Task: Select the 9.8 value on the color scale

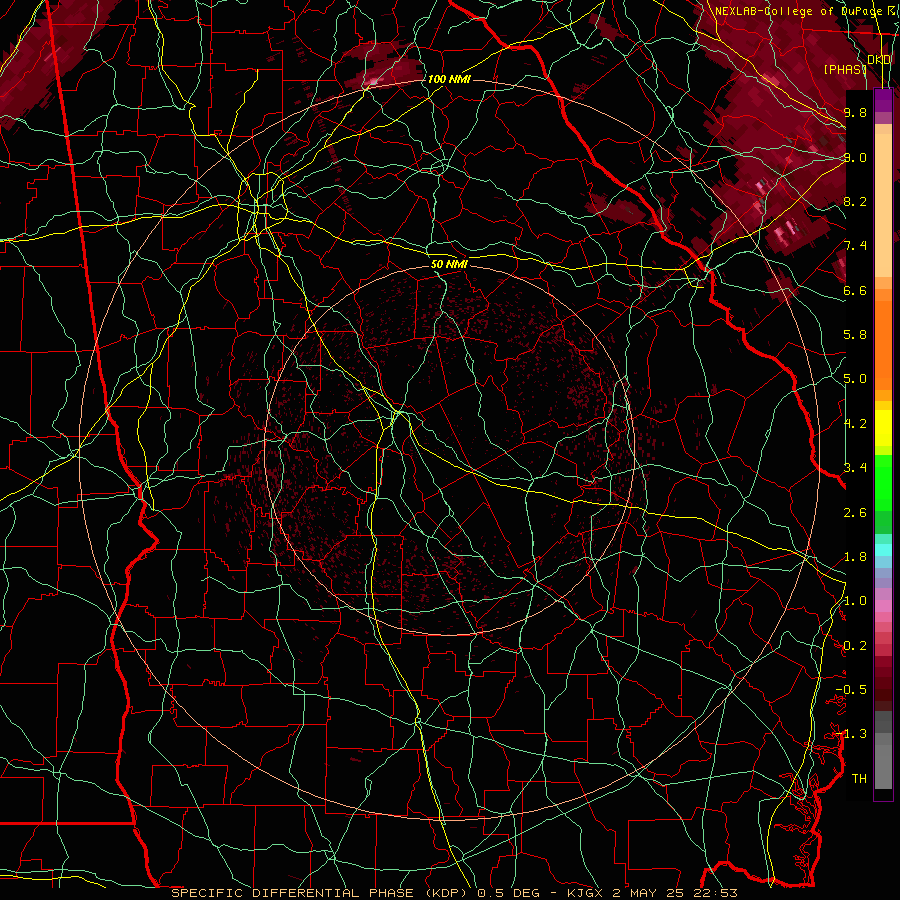Action: point(855,112)
